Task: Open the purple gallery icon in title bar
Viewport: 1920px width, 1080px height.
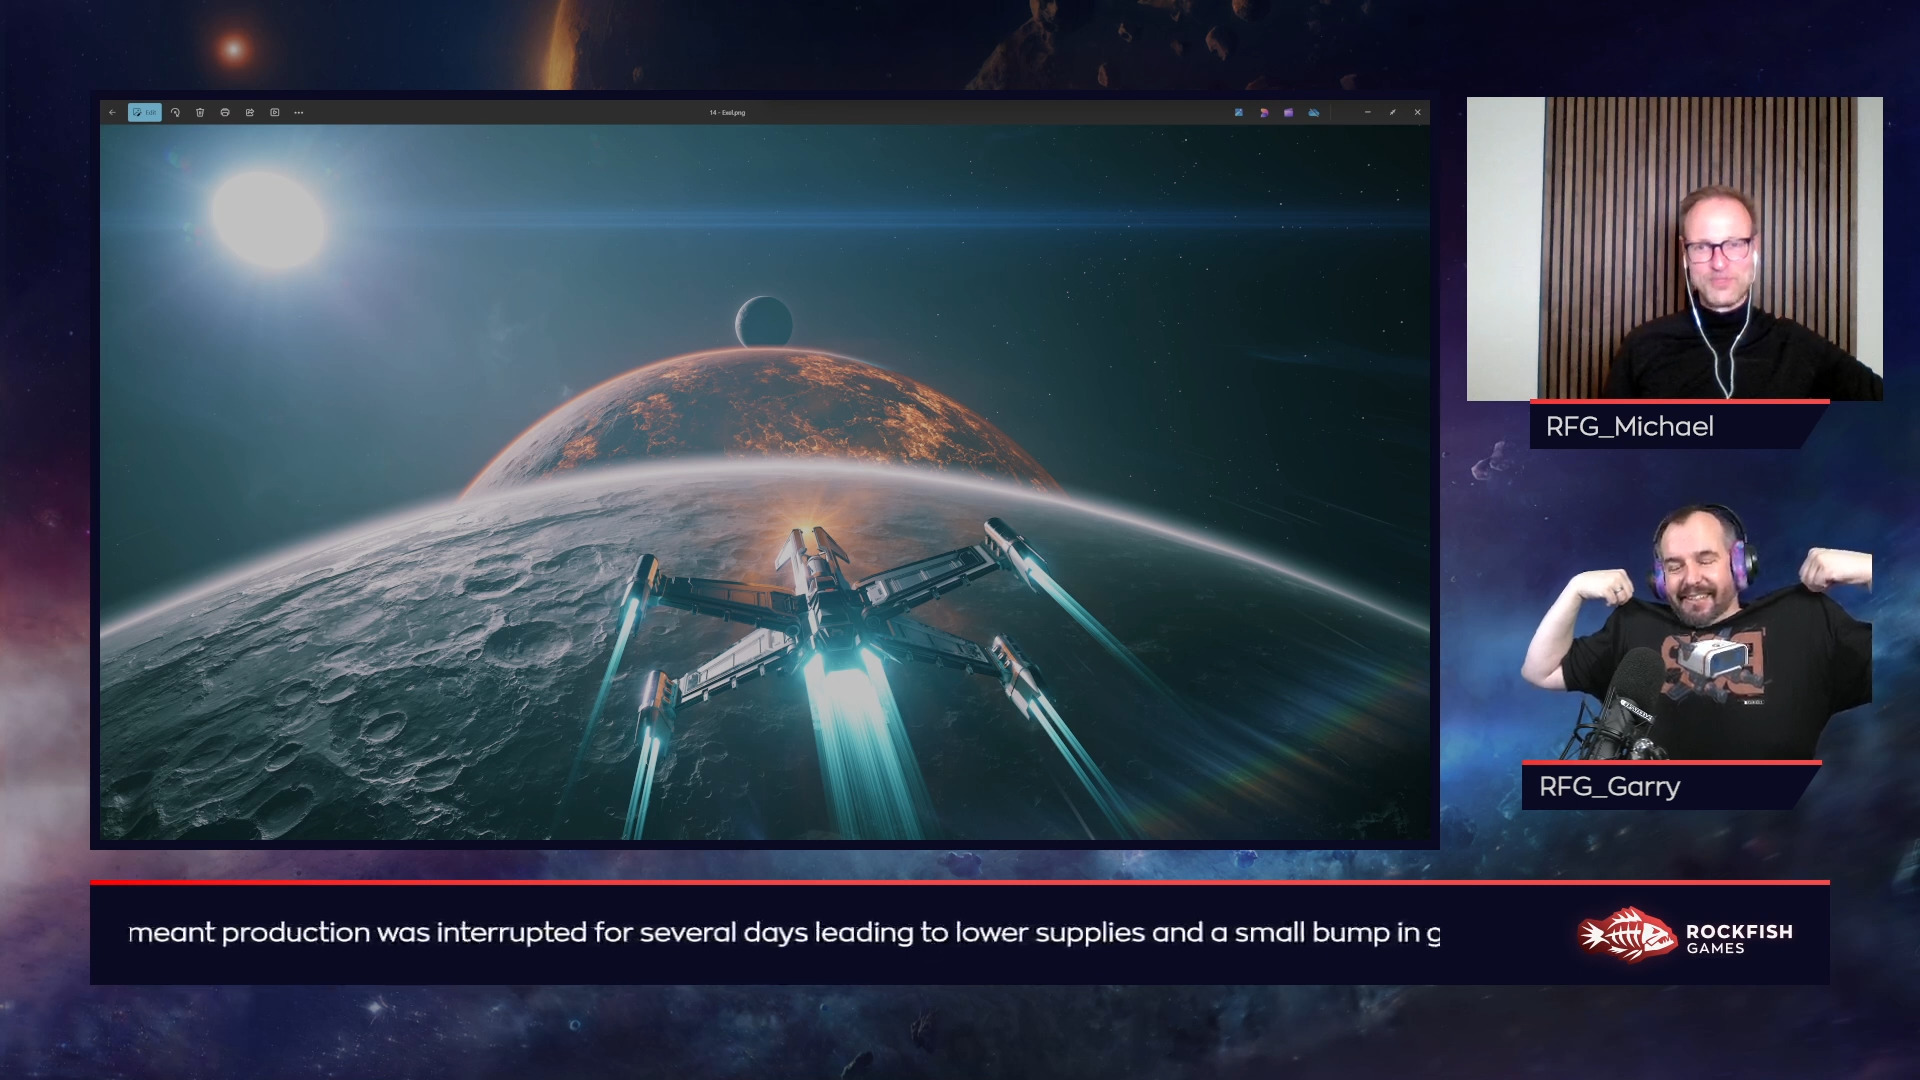Action: pyautogui.click(x=1289, y=113)
